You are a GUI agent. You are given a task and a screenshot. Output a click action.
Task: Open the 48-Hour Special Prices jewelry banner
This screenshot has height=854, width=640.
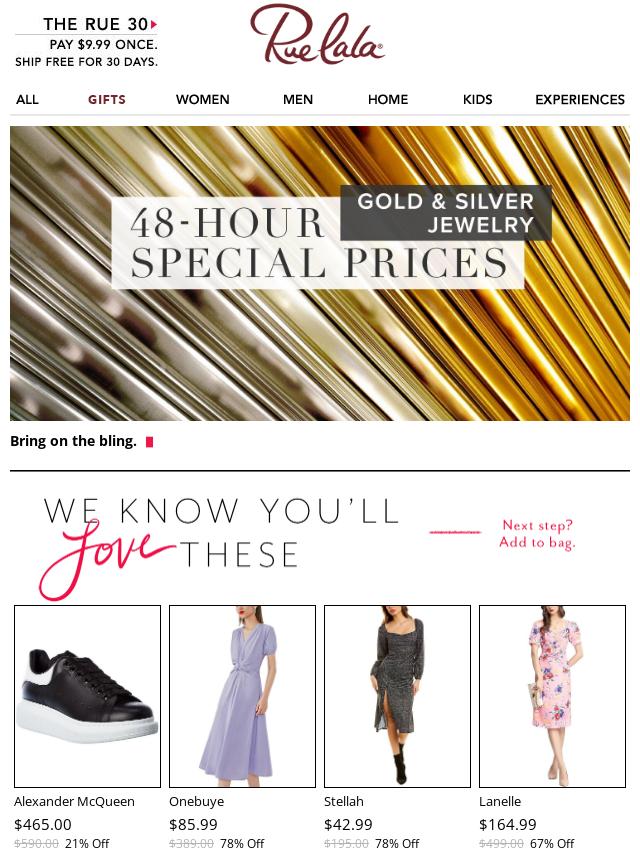tap(320, 273)
